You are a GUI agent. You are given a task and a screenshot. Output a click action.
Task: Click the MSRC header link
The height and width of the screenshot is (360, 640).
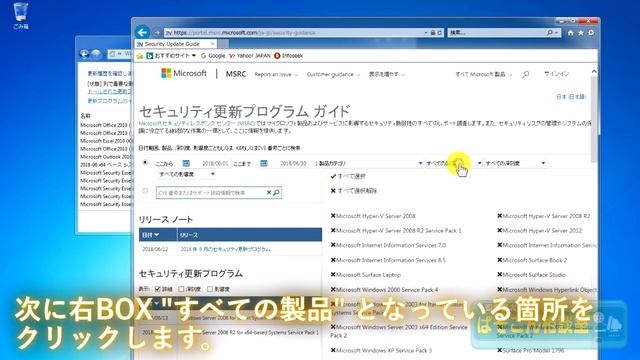click(236, 74)
